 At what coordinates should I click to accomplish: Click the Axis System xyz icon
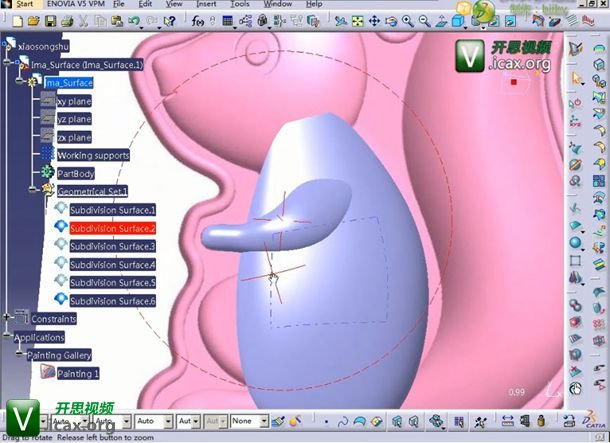(575, 122)
